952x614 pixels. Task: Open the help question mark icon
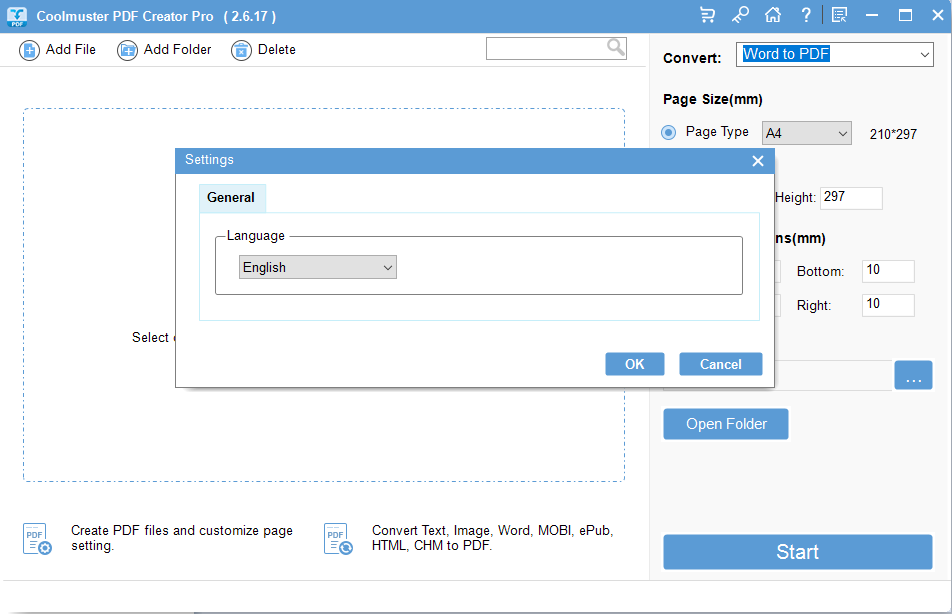[x=806, y=15]
